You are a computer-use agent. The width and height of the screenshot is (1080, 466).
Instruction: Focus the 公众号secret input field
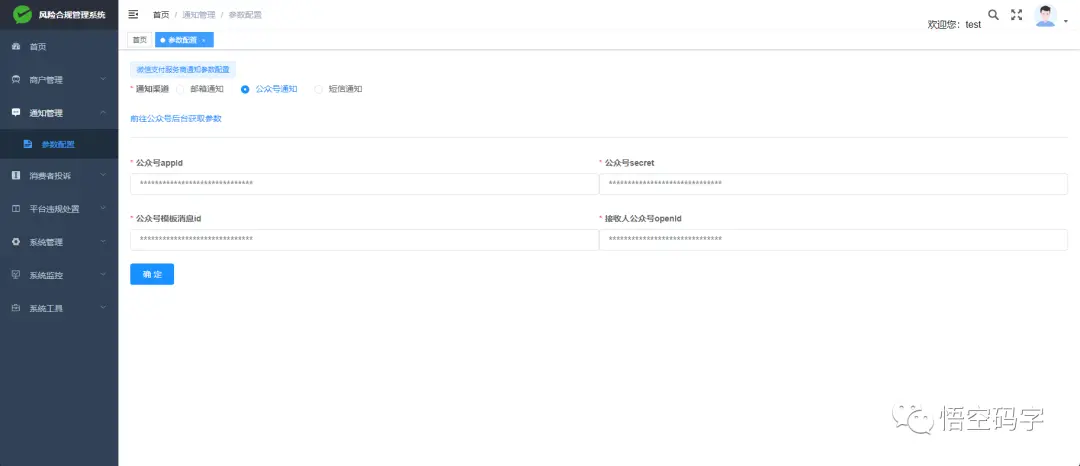point(833,184)
